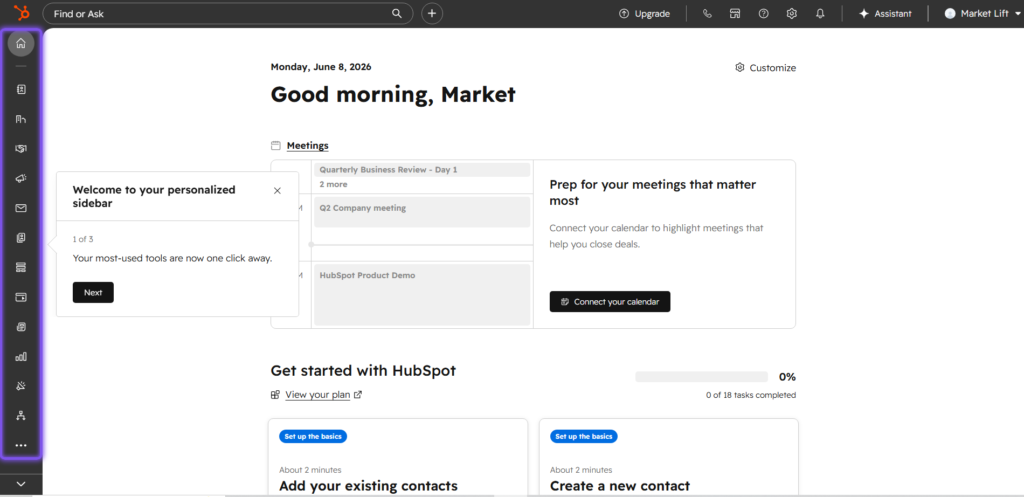1024x497 pixels.
Task: Open the wallet commerce icon in sidebar
Action: pos(21,297)
